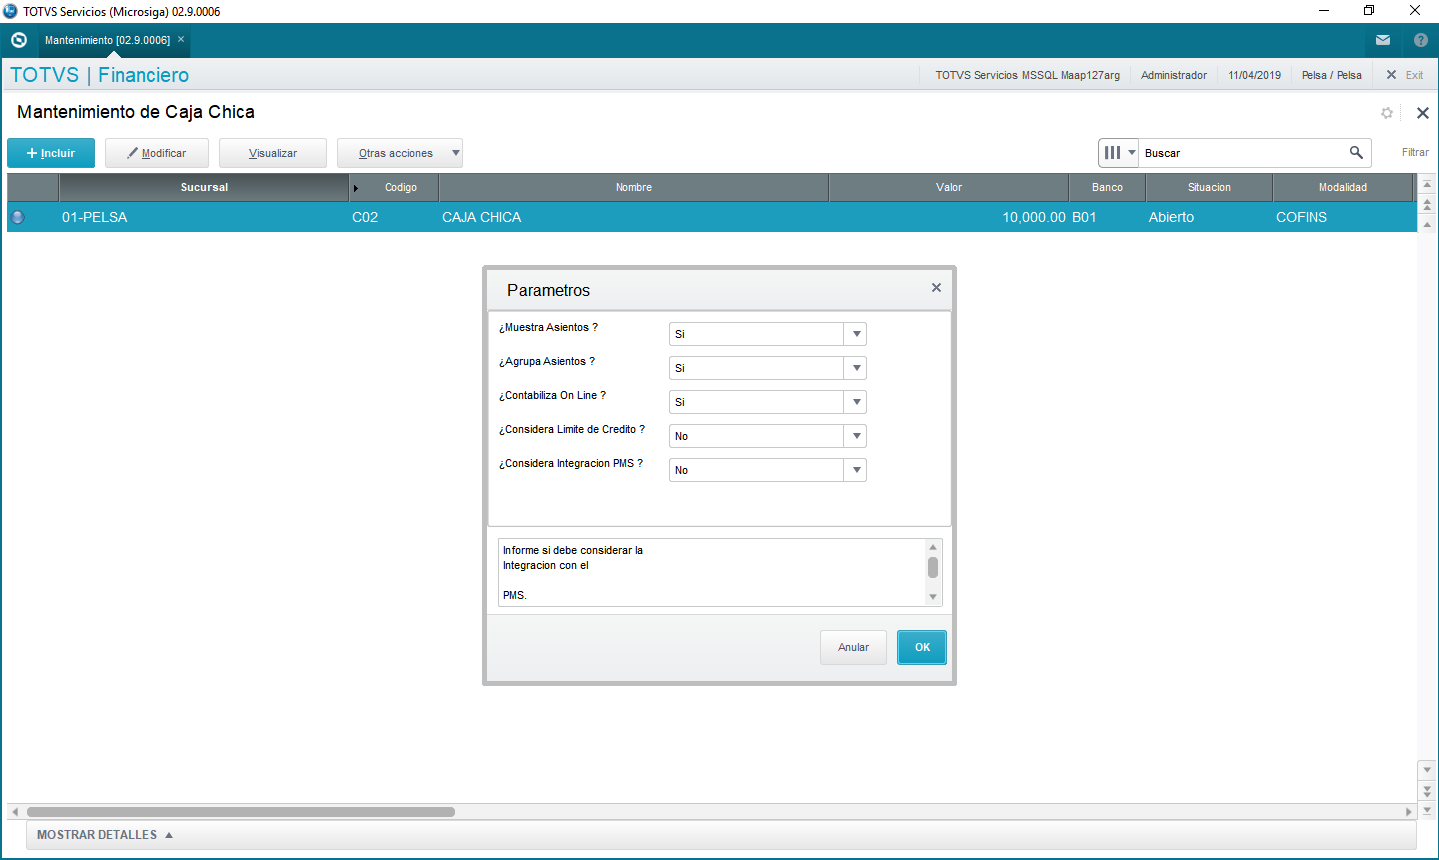The width and height of the screenshot is (1439, 860).
Task: Click the search magnifier icon
Action: [1356, 152]
